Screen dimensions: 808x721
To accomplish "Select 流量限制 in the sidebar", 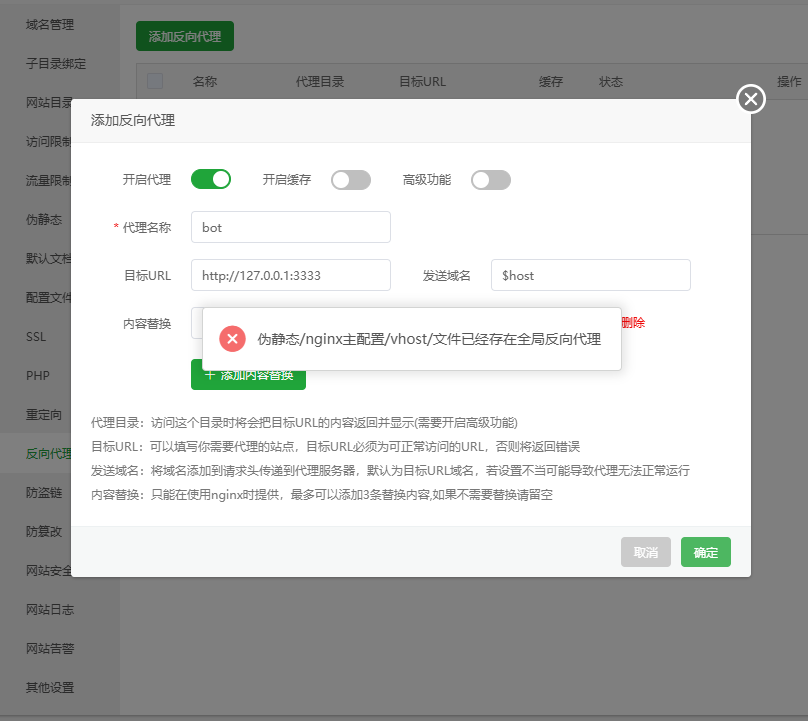I will tap(48, 180).
